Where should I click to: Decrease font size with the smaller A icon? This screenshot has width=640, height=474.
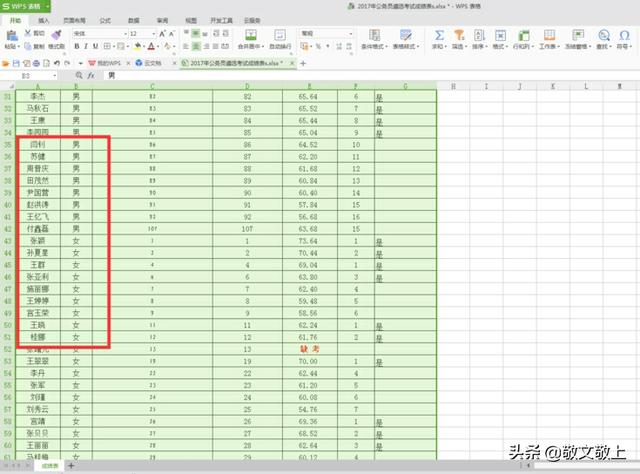point(172,33)
